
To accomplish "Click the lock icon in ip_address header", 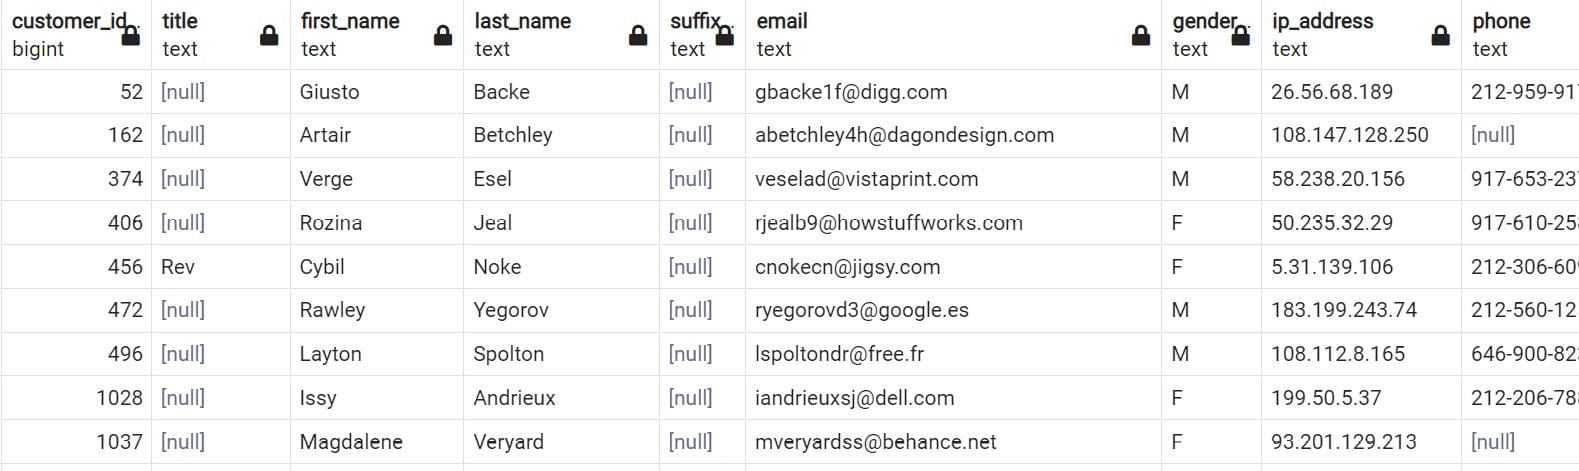I will (x=1440, y=36).
